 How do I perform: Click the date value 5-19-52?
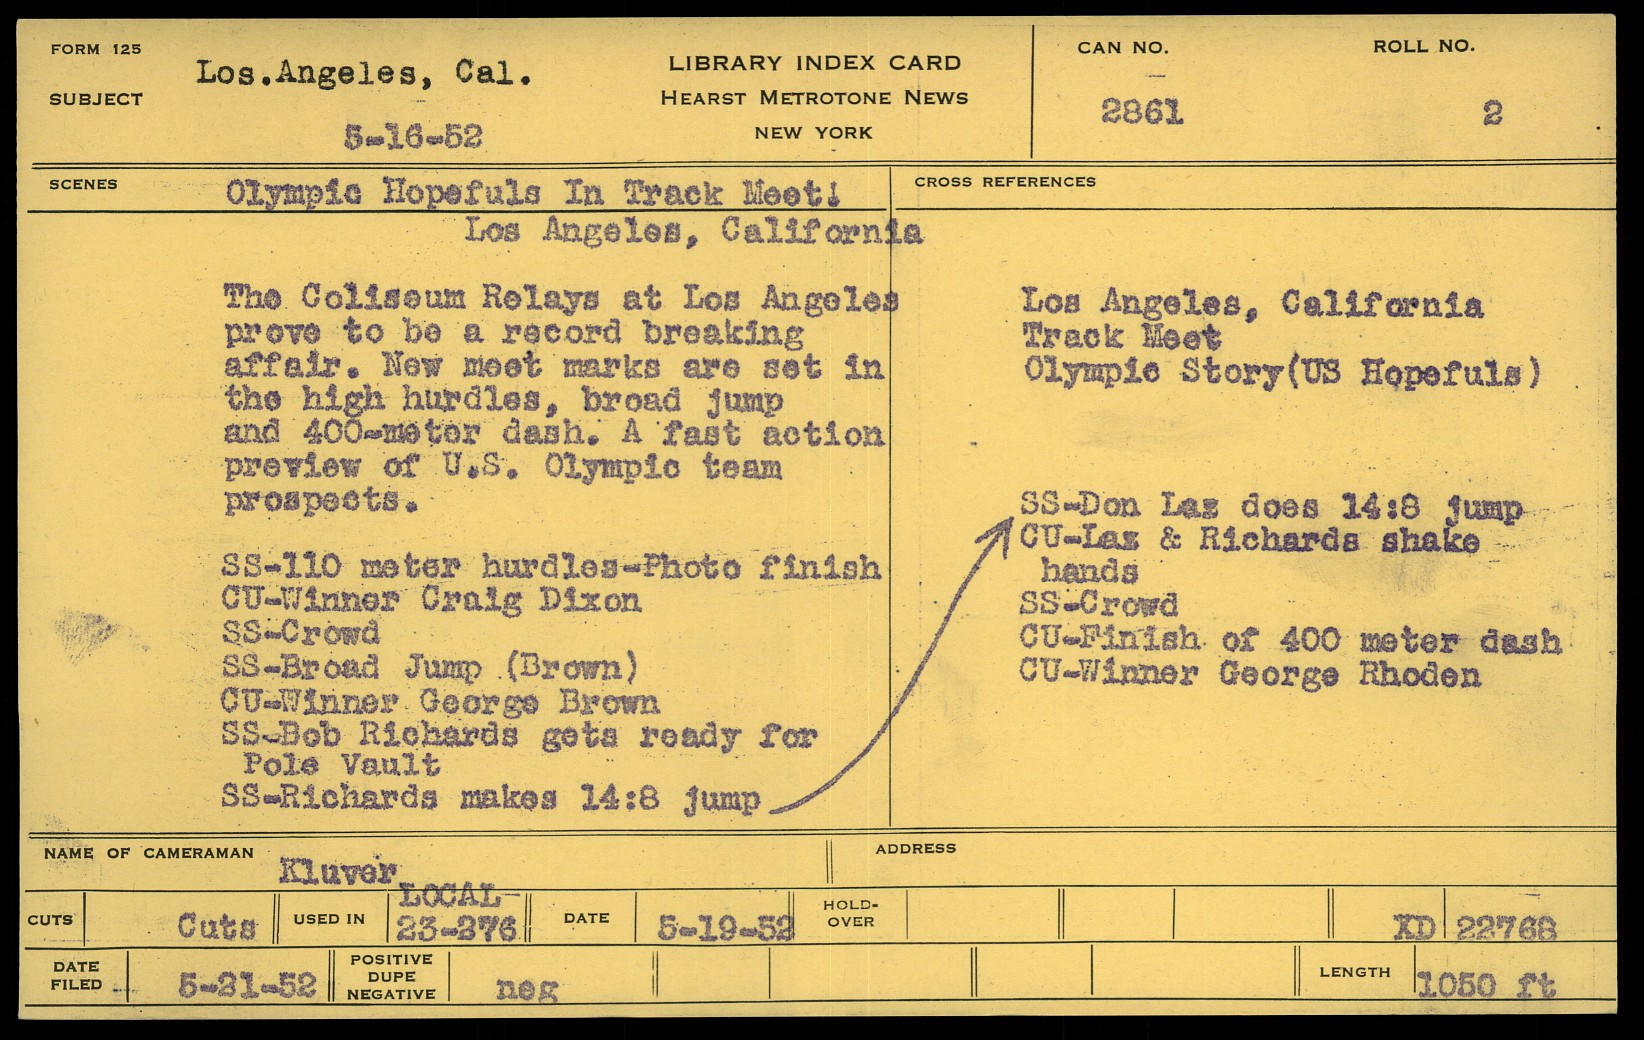pos(725,929)
